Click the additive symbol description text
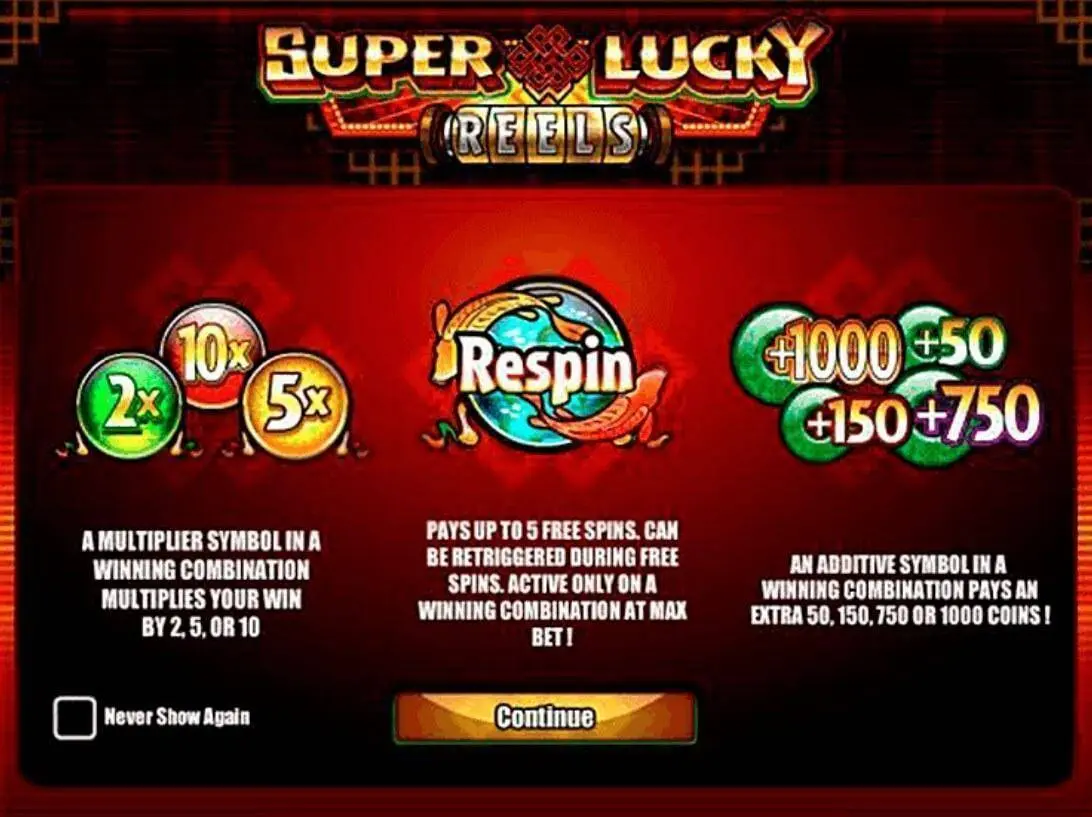This screenshot has width=1092, height=817. tap(900, 591)
